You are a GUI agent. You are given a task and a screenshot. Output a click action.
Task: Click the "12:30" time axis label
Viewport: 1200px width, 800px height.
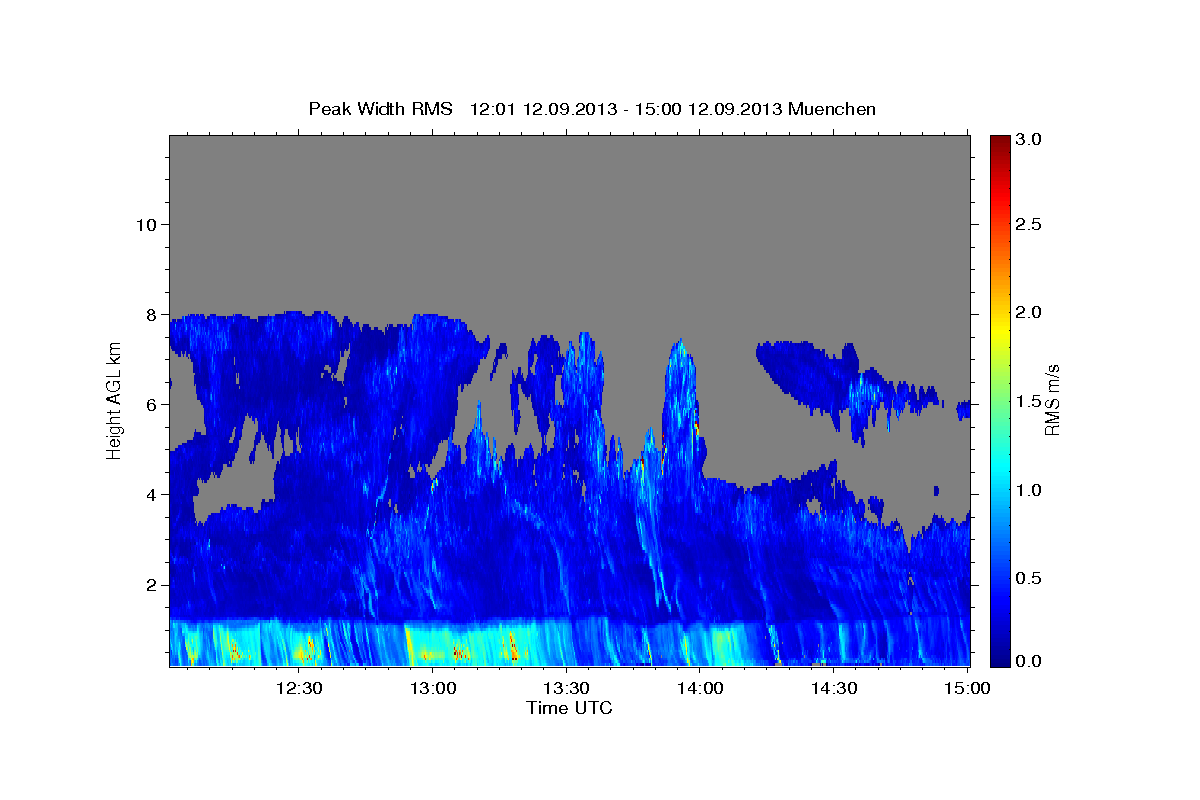pyautogui.click(x=298, y=688)
